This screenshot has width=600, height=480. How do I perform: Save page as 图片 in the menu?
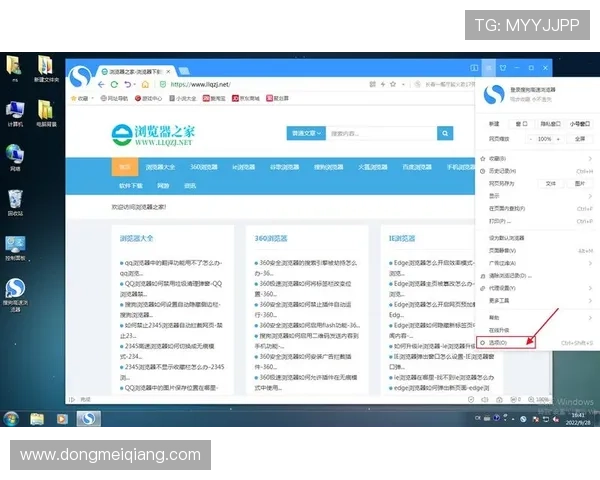pyautogui.click(x=580, y=183)
